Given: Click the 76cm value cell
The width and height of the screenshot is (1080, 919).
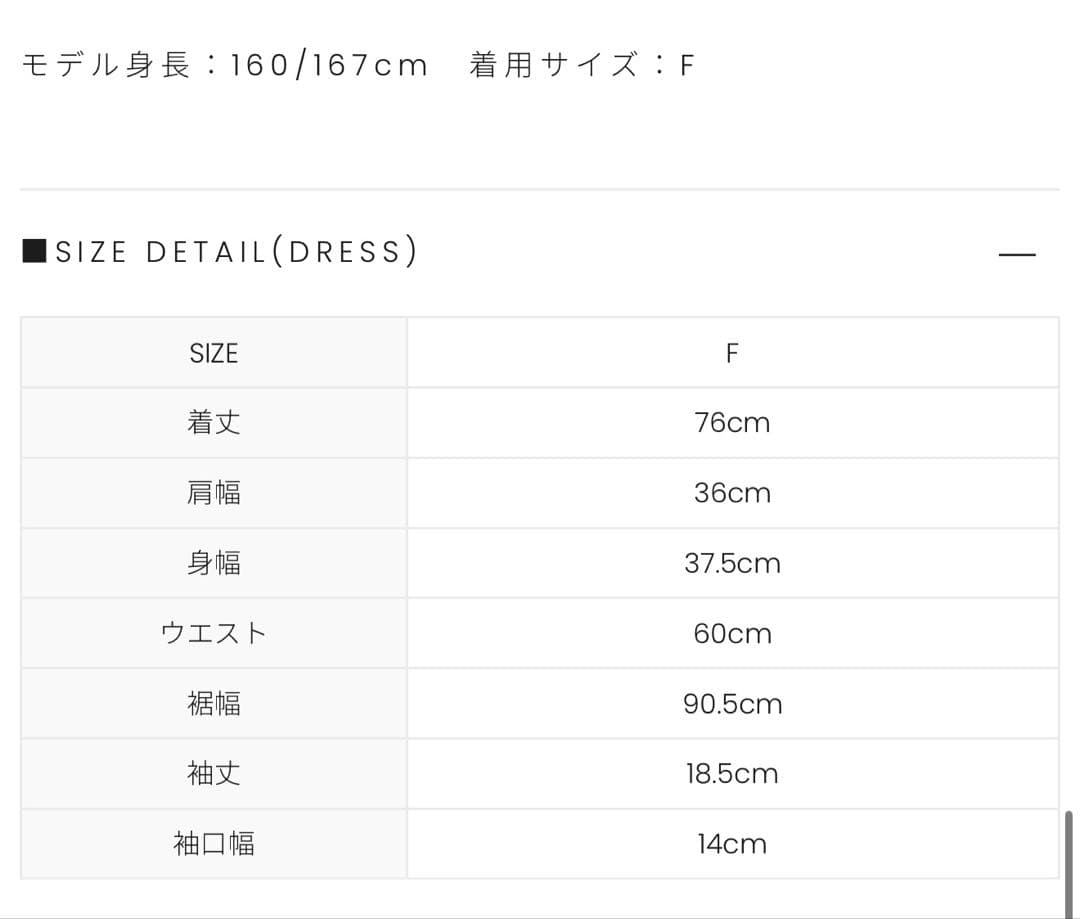Looking at the screenshot, I should [732, 423].
